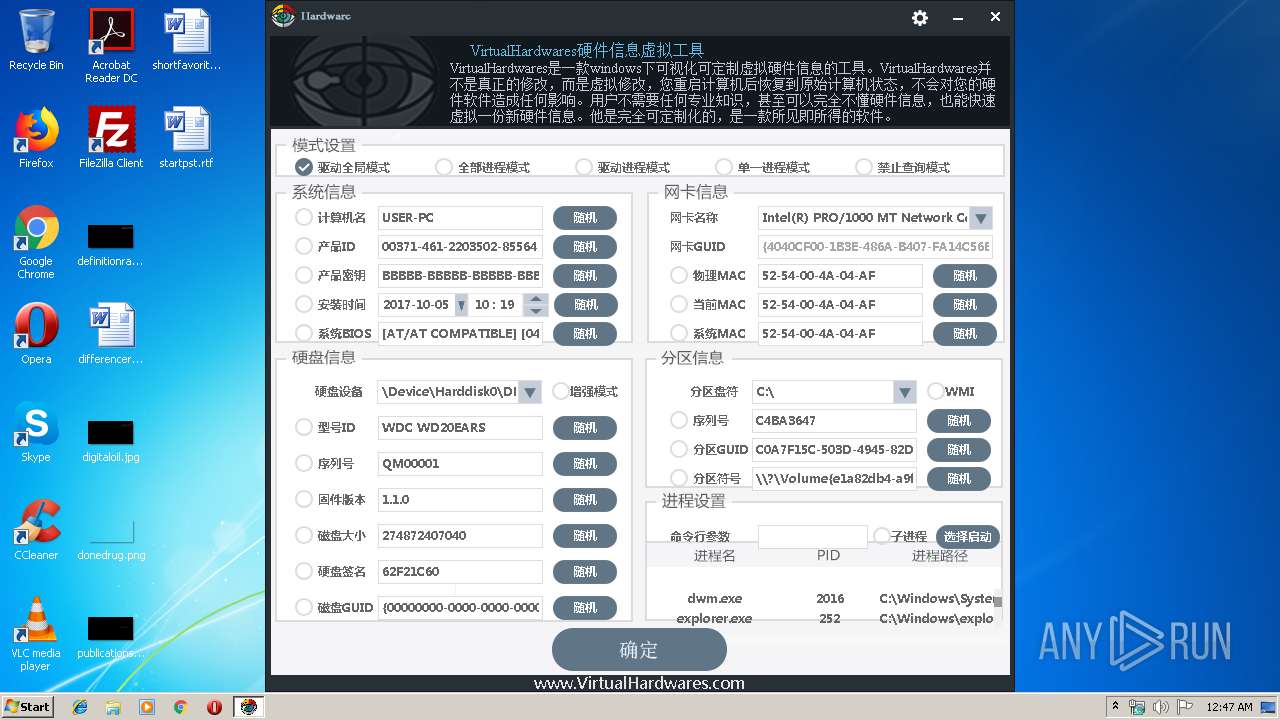Click the 序列号 field QM00001
1280x720 pixels.
[x=460, y=464]
